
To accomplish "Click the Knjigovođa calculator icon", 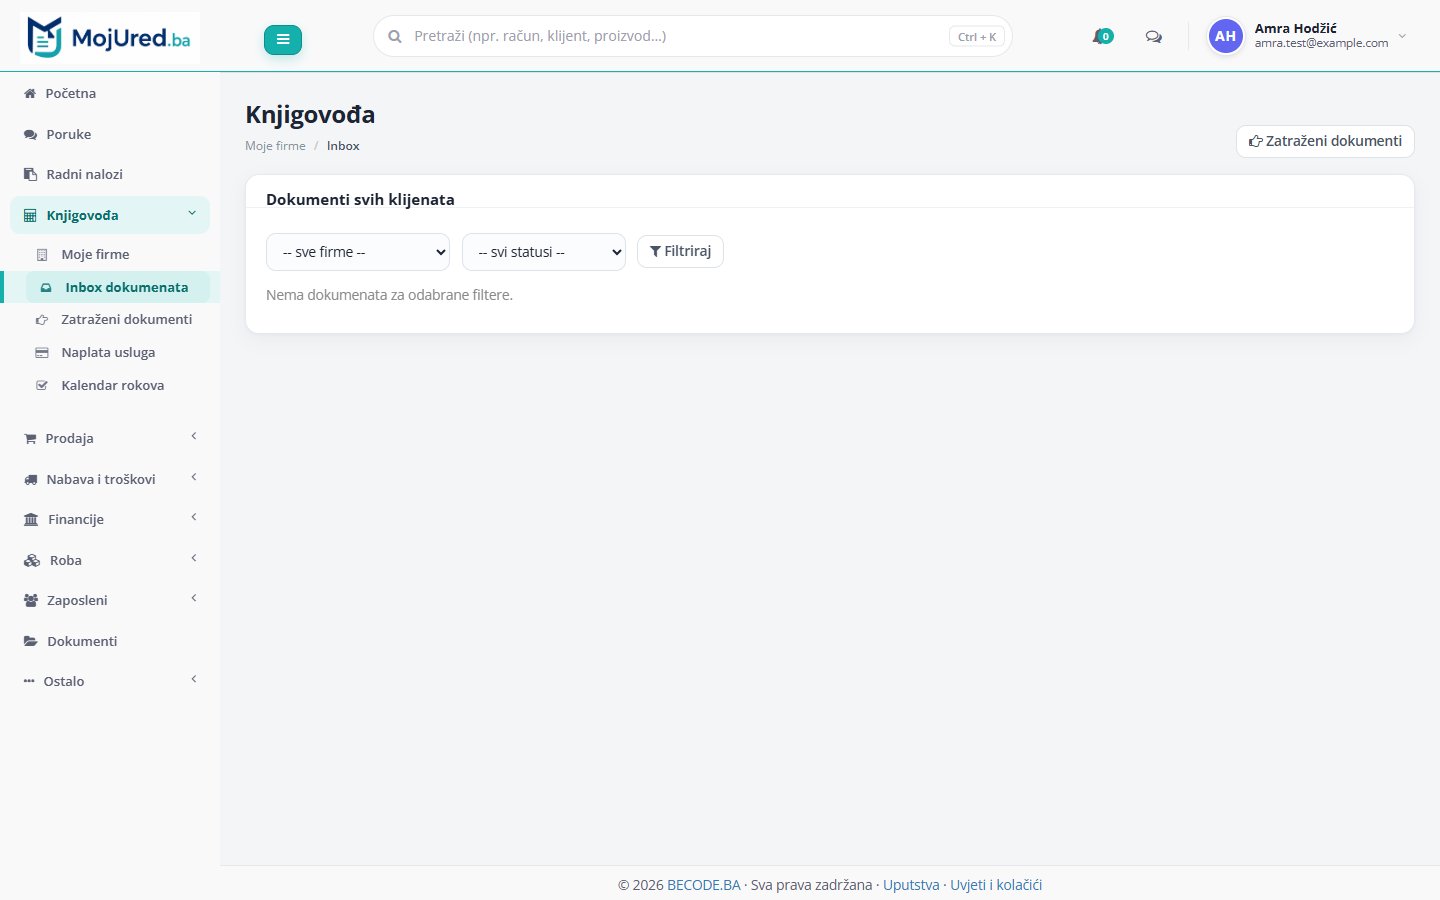I will (x=30, y=215).
